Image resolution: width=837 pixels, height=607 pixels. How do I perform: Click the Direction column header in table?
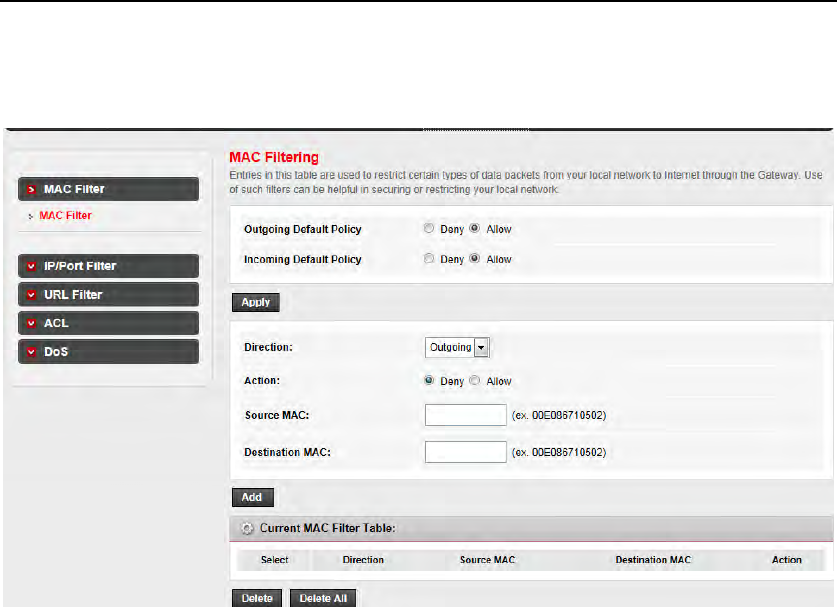(x=363, y=560)
